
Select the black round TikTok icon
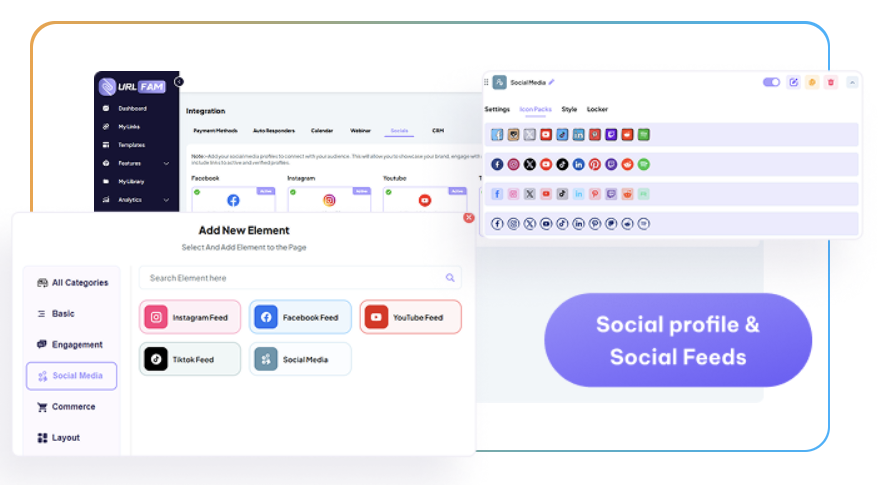tap(562, 164)
